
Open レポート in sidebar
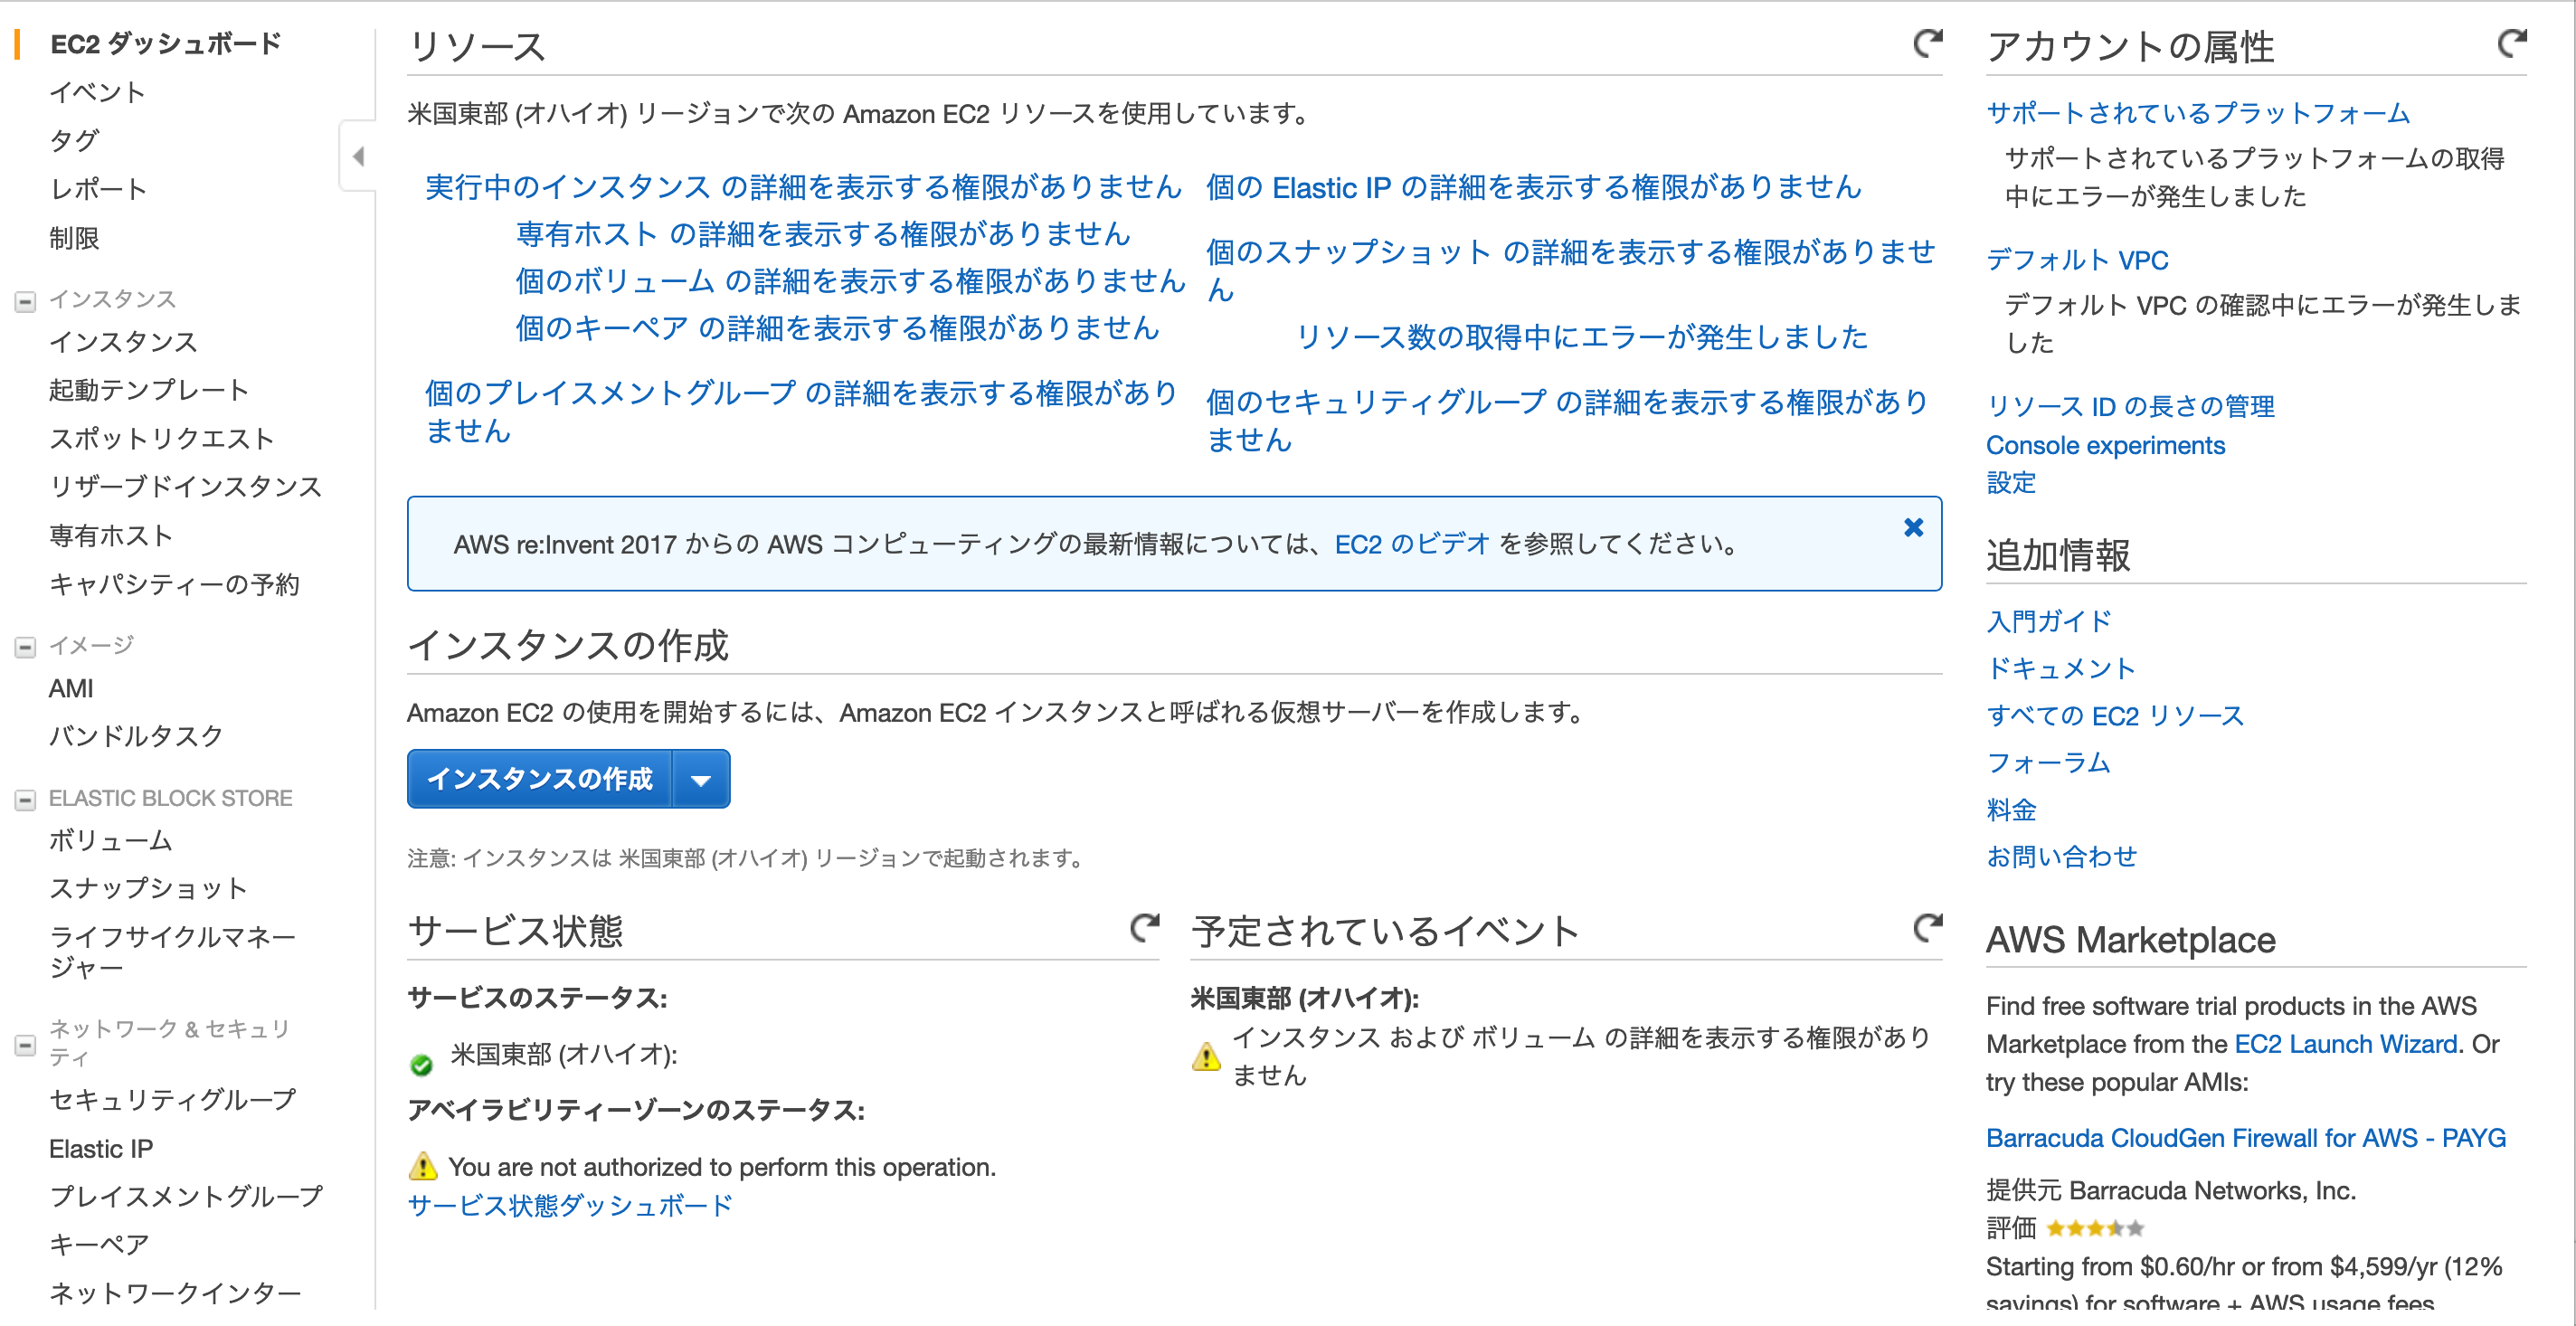tap(98, 189)
